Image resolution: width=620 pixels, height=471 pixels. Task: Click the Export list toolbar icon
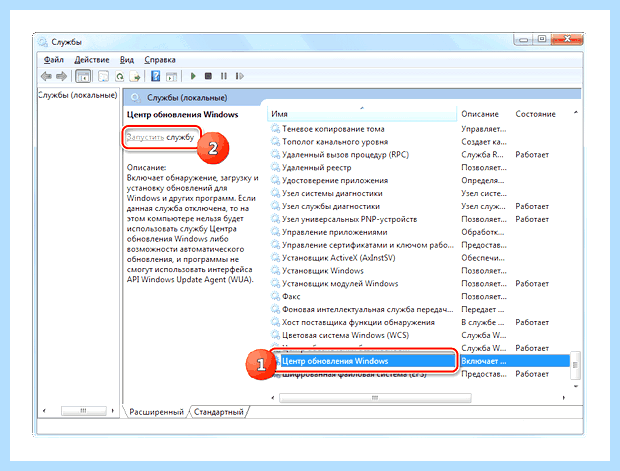[x=135, y=76]
